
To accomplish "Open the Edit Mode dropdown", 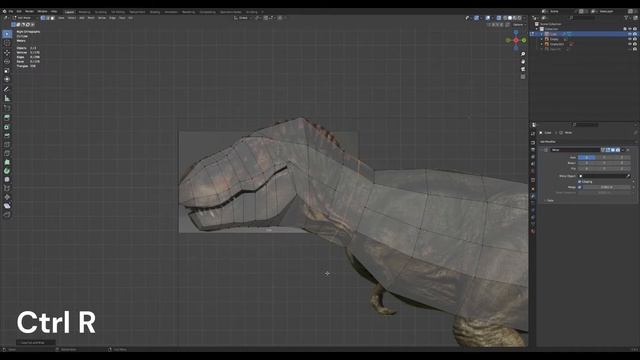I will pos(24,18).
